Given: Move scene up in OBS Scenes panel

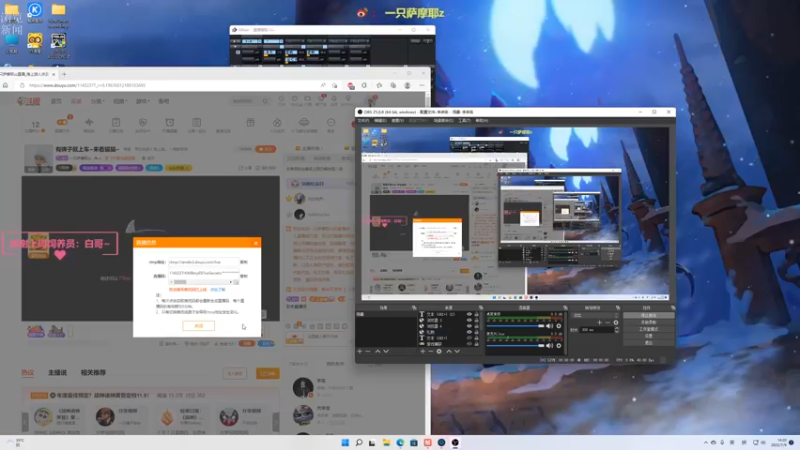Looking at the screenshot, I should click(x=378, y=352).
